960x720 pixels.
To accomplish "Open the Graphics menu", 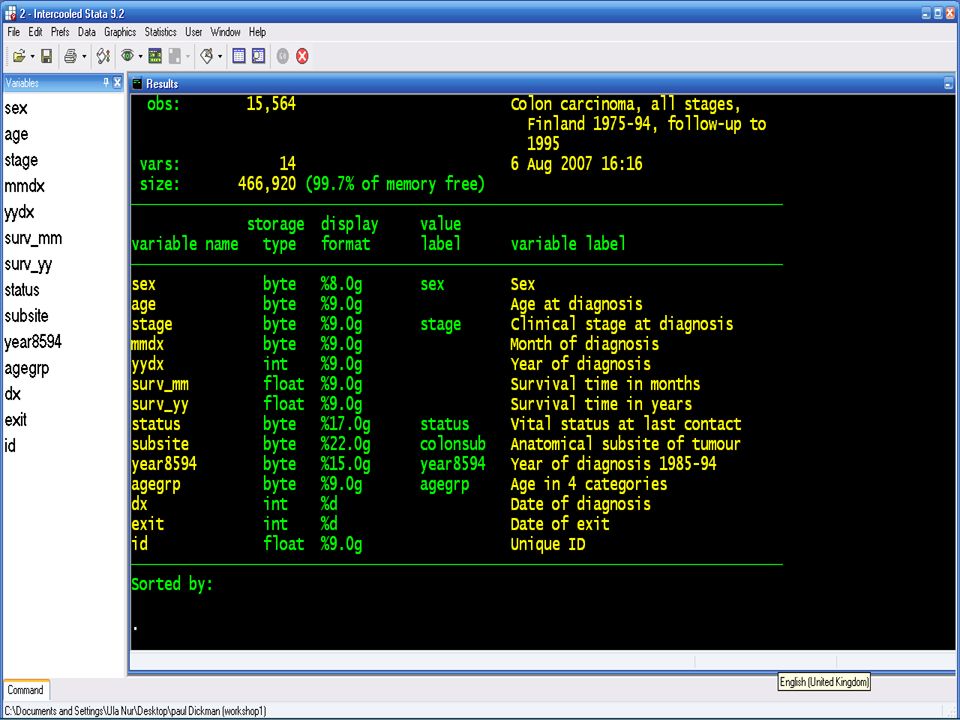I will point(120,32).
